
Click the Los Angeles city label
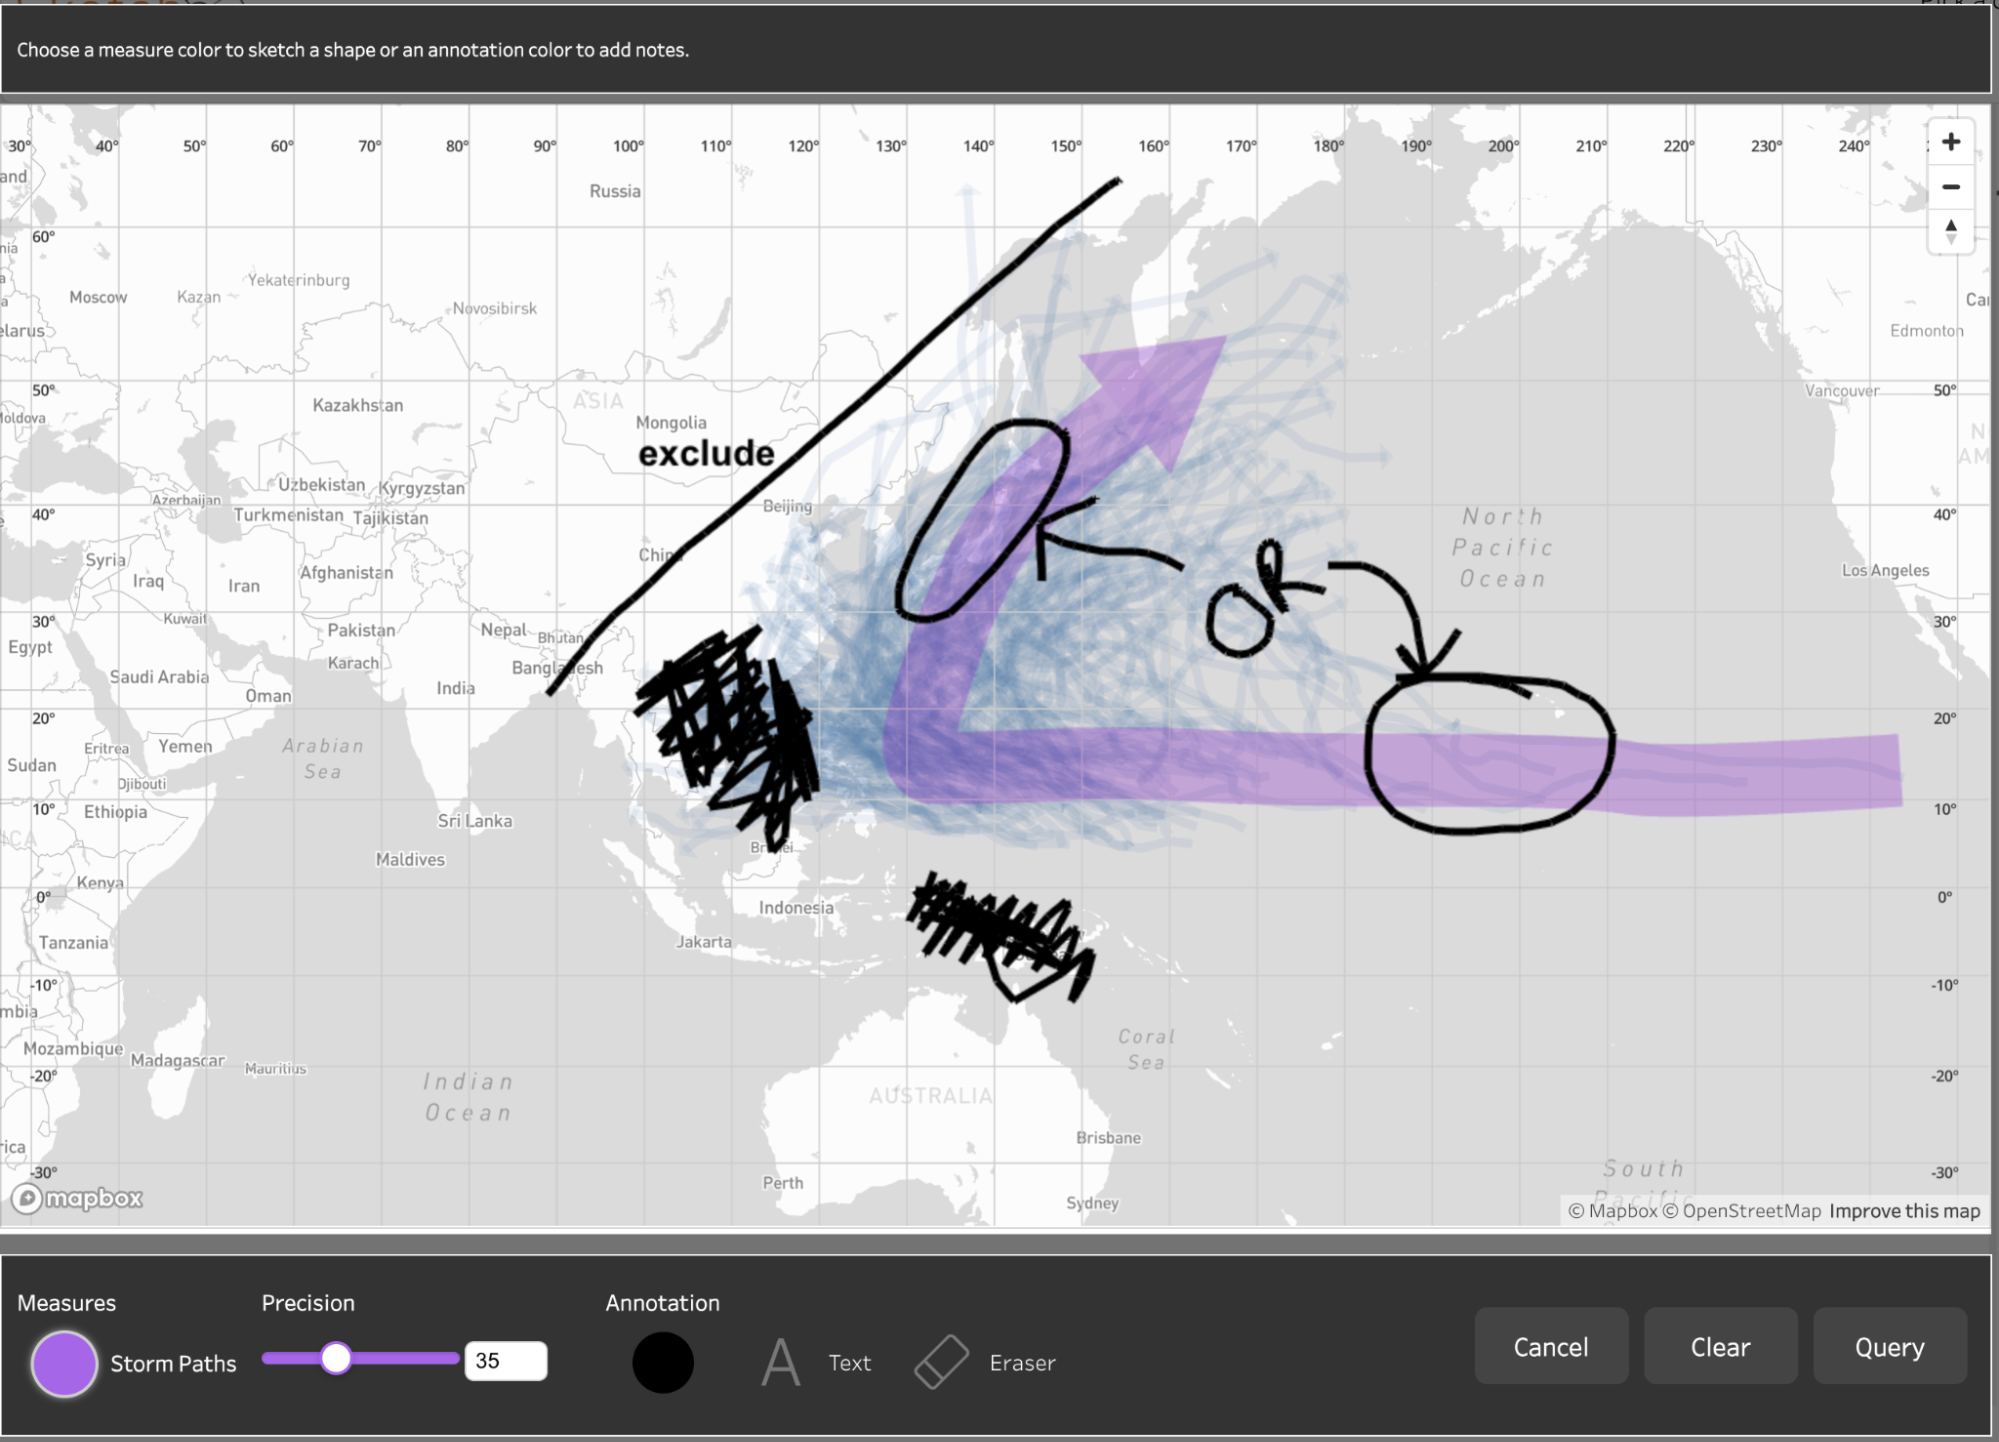[1885, 570]
